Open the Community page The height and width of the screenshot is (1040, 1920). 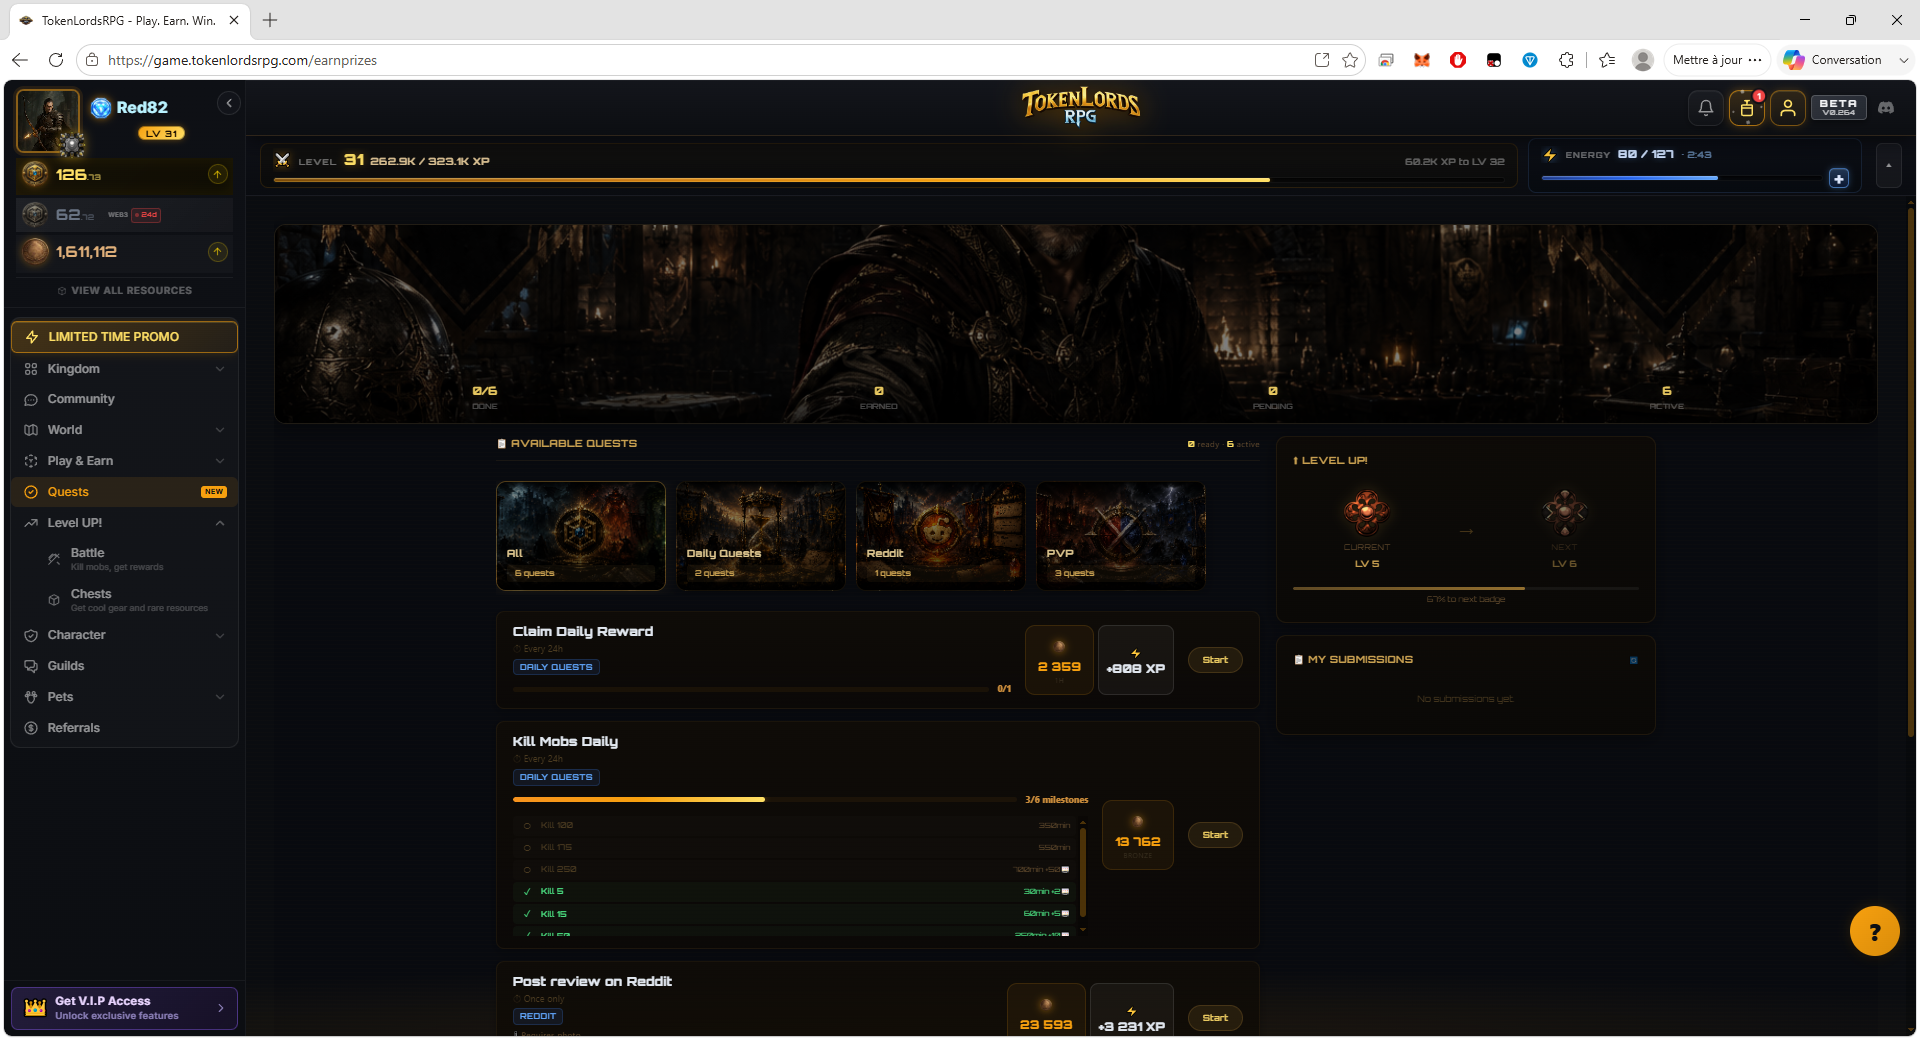tap(125, 398)
